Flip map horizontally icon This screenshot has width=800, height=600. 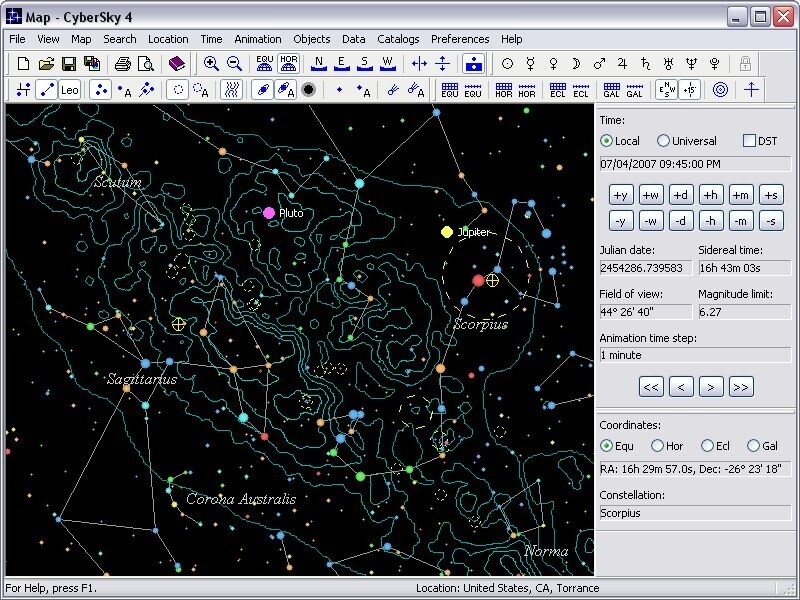419,64
